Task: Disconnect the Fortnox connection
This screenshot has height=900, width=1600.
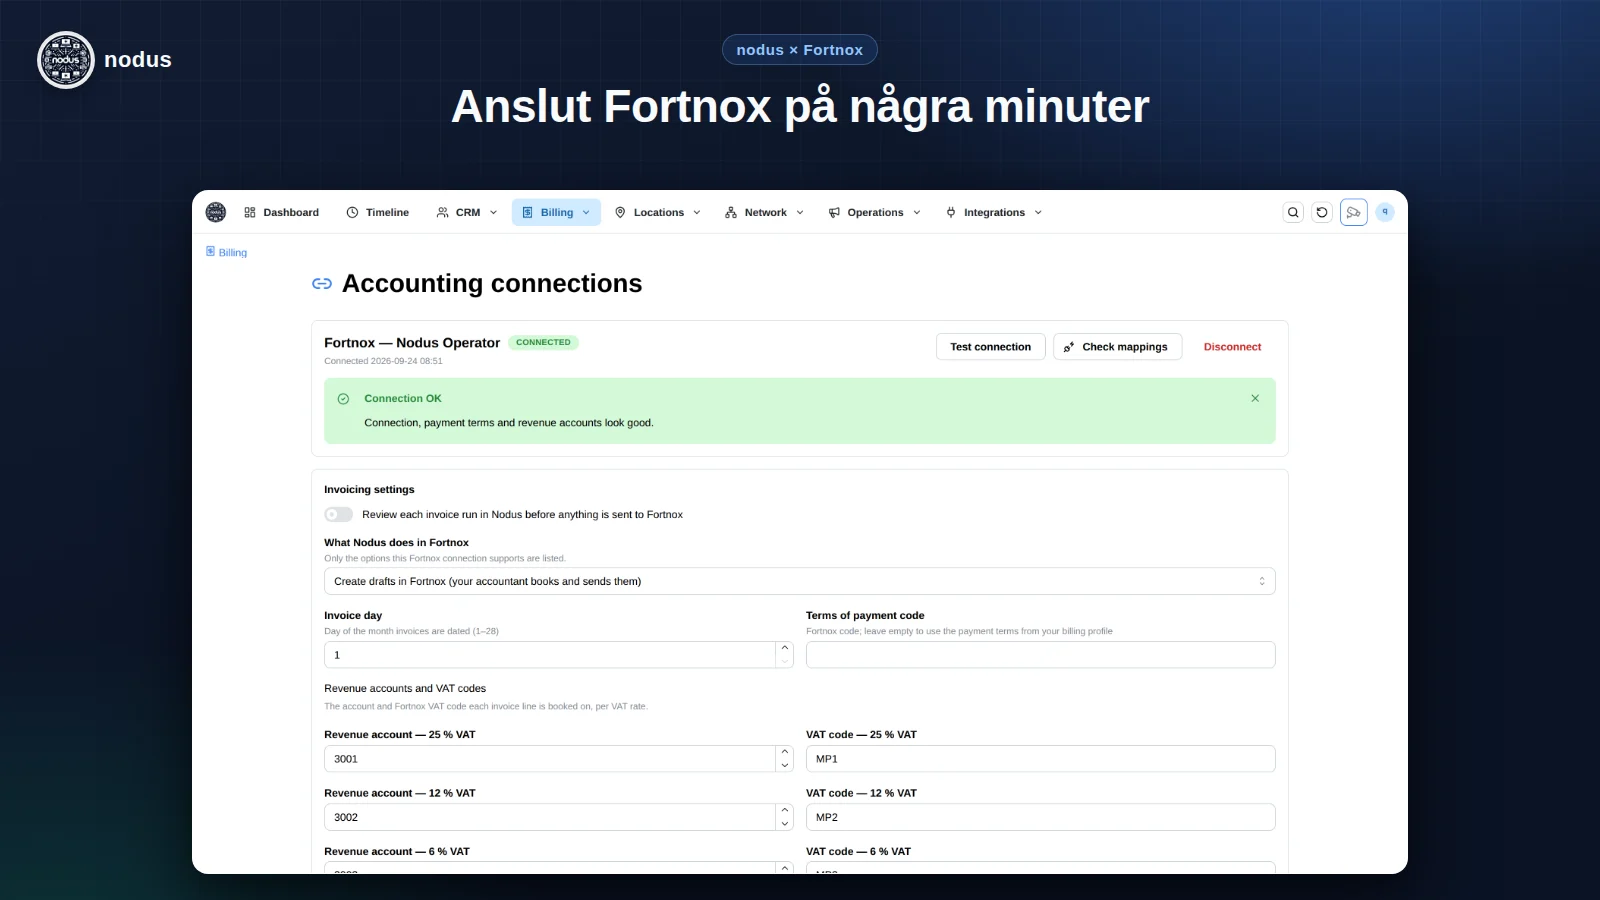Action: click(x=1232, y=347)
